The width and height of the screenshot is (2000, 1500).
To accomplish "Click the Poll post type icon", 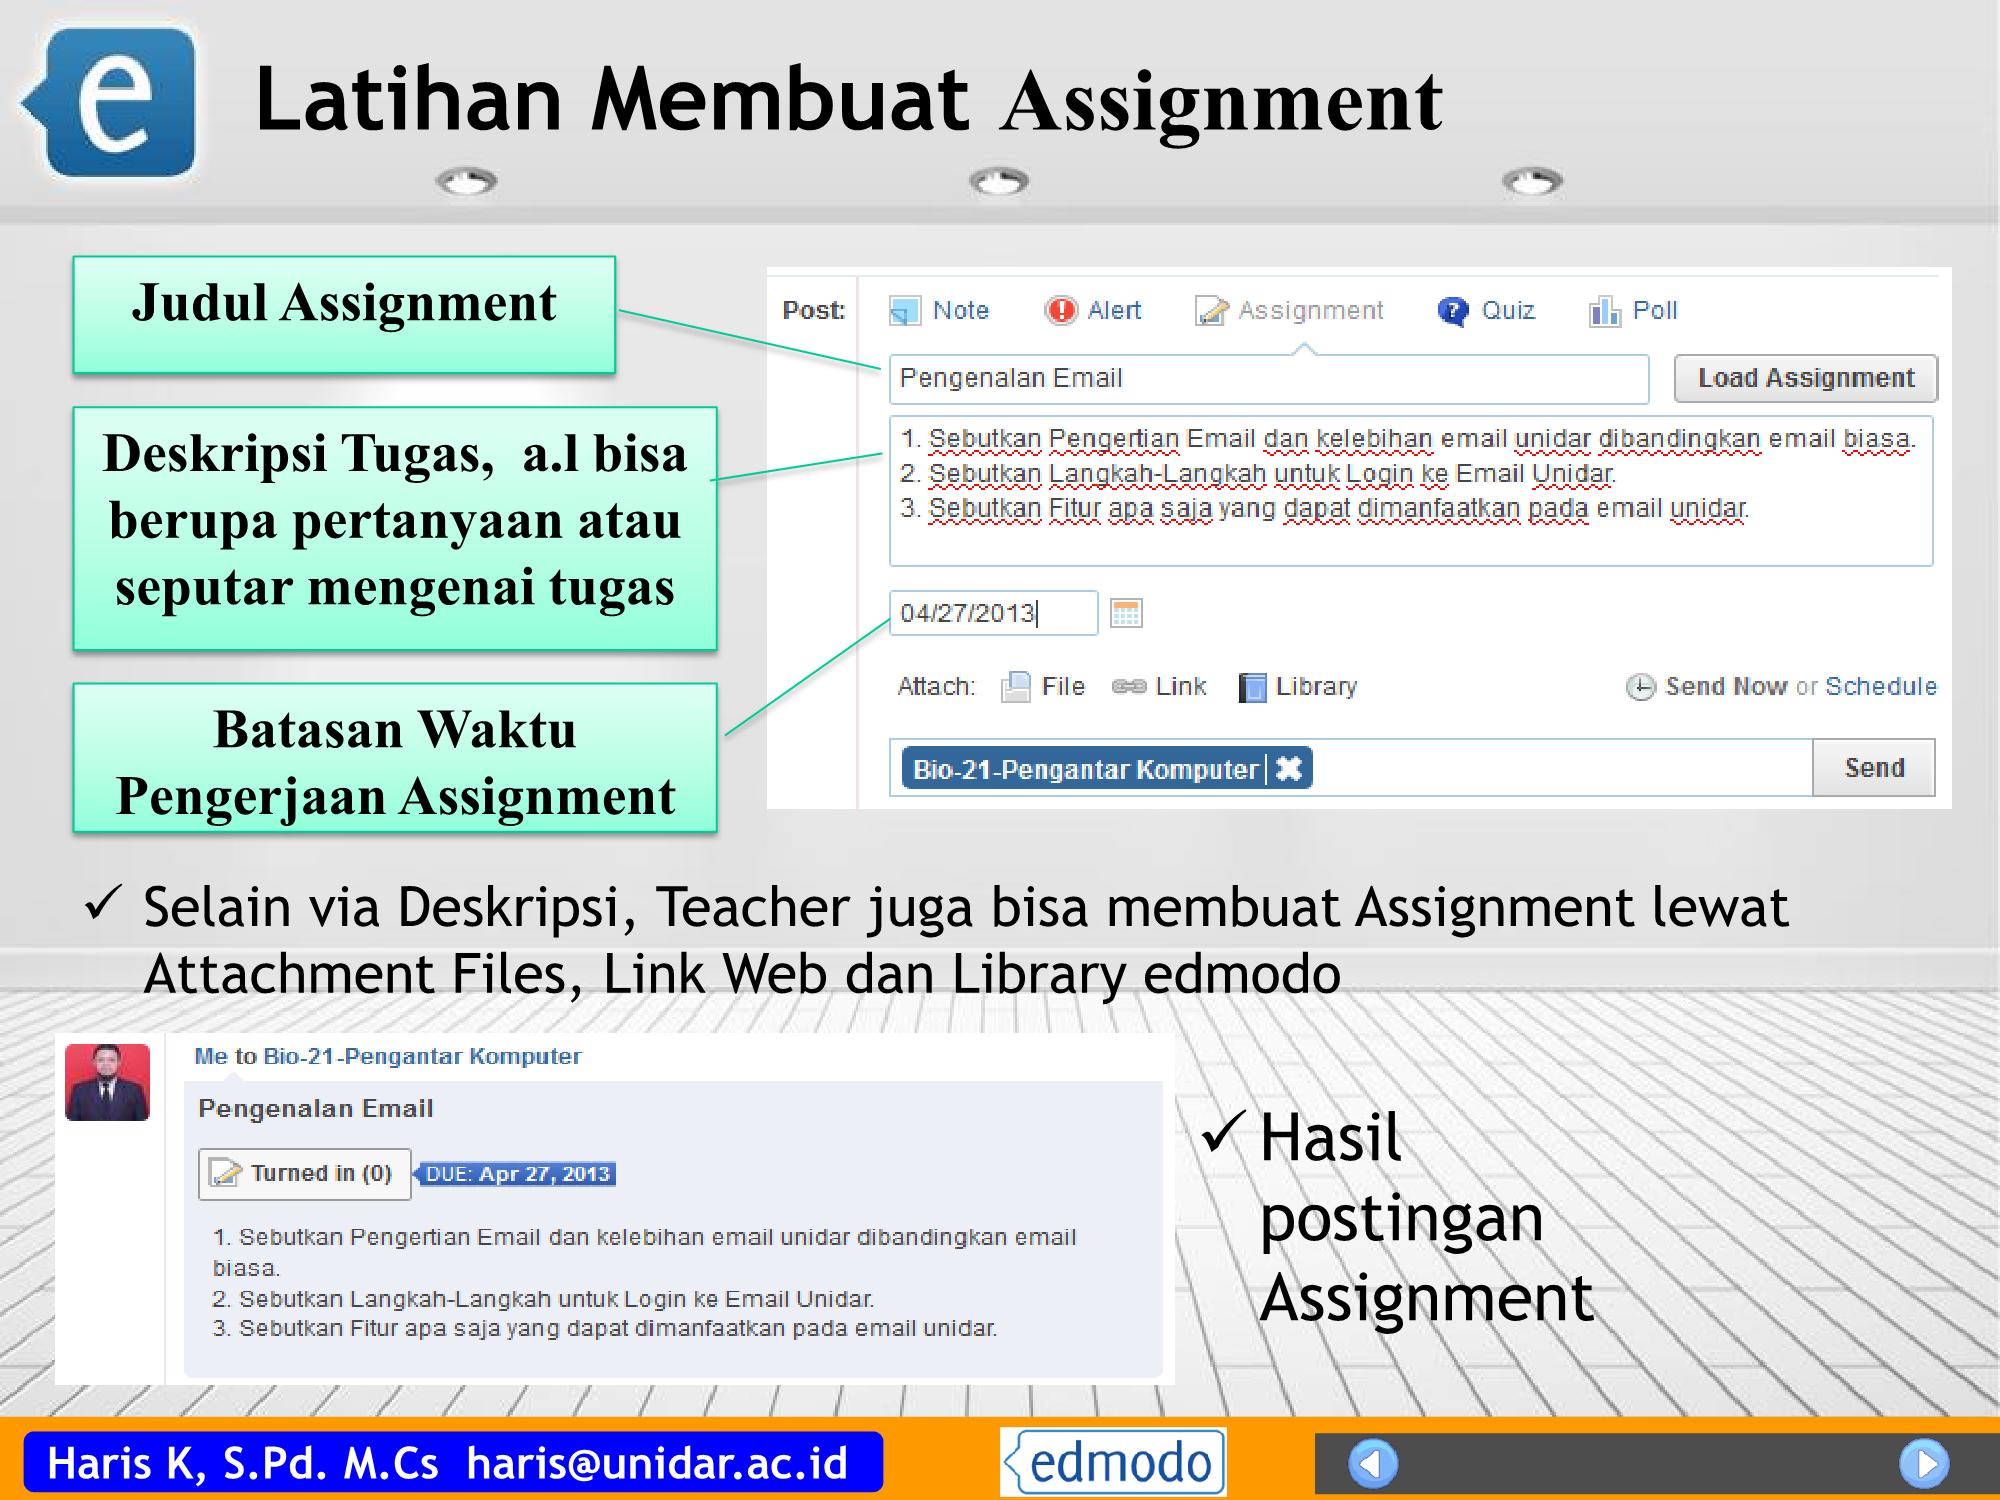I will pos(1604,310).
